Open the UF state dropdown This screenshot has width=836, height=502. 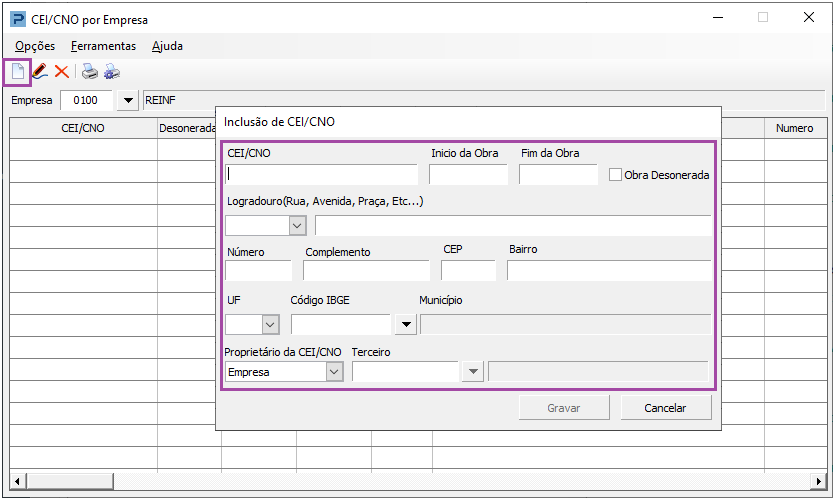coord(269,324)
